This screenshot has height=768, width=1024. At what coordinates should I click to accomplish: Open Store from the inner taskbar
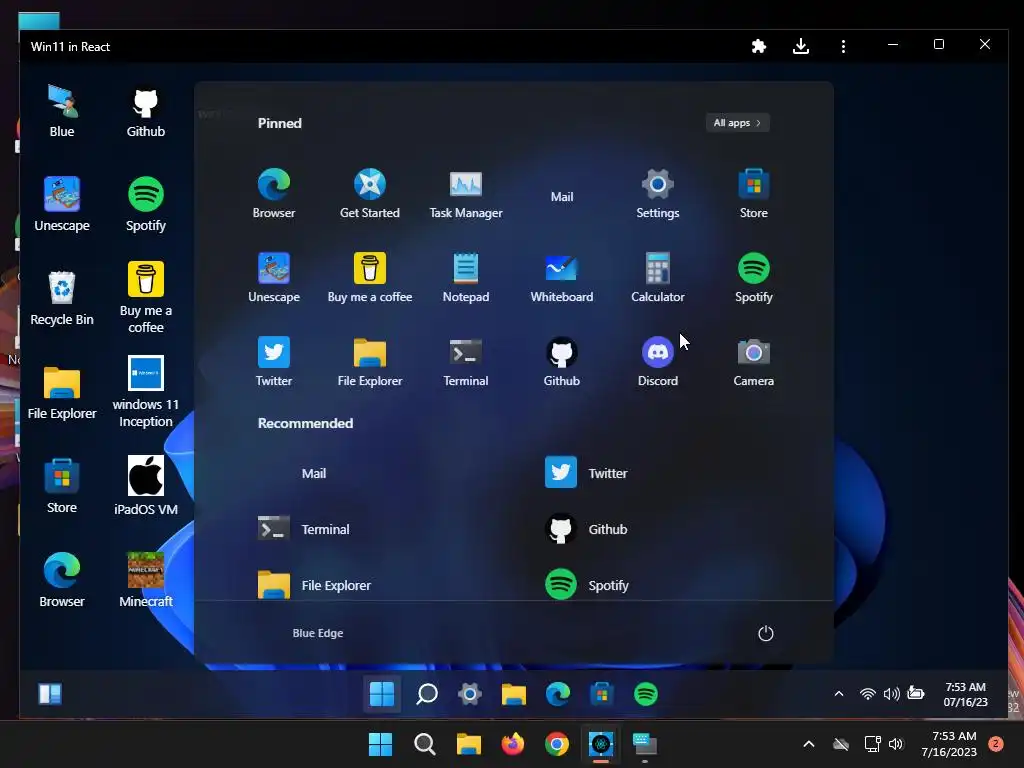coord(601,694)
